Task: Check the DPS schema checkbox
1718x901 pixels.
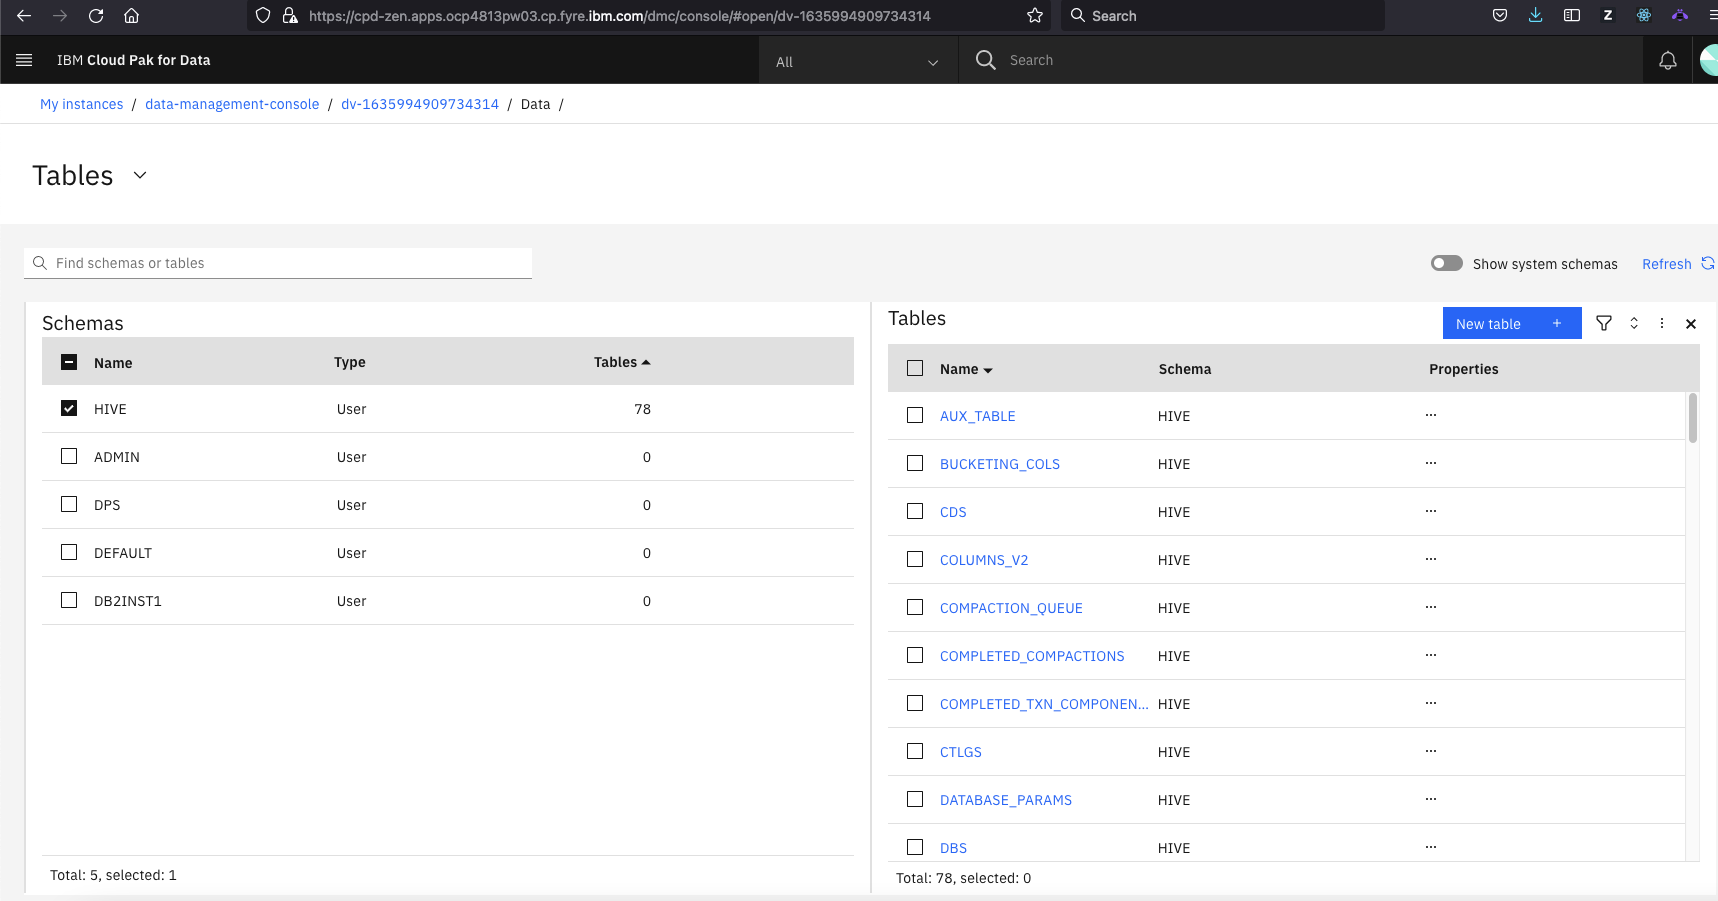Action: 69,504
